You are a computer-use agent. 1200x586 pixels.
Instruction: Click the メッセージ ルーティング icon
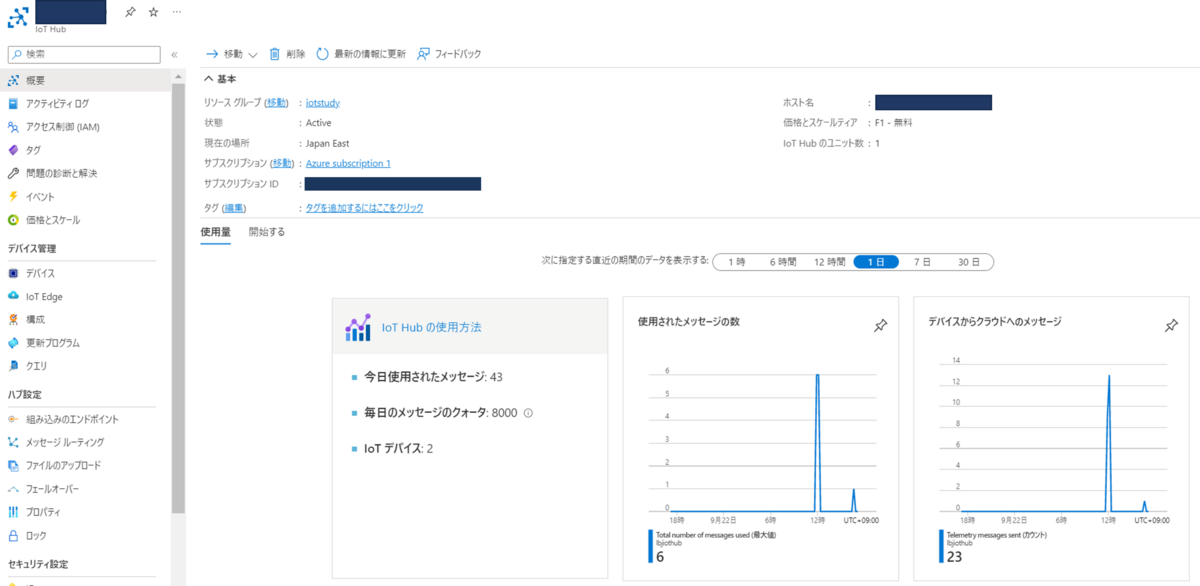pos(13,442)
